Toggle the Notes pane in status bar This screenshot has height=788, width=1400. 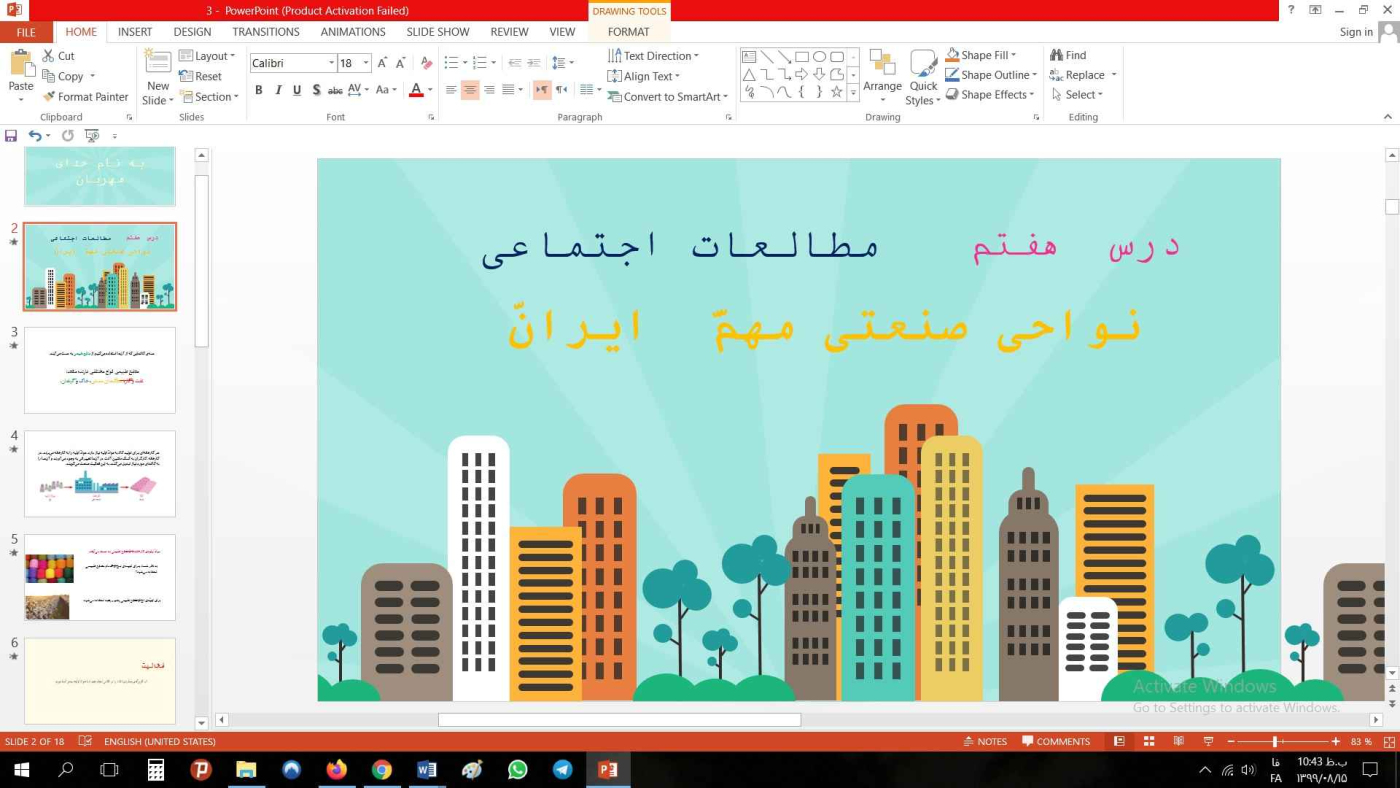coord(984,742)
